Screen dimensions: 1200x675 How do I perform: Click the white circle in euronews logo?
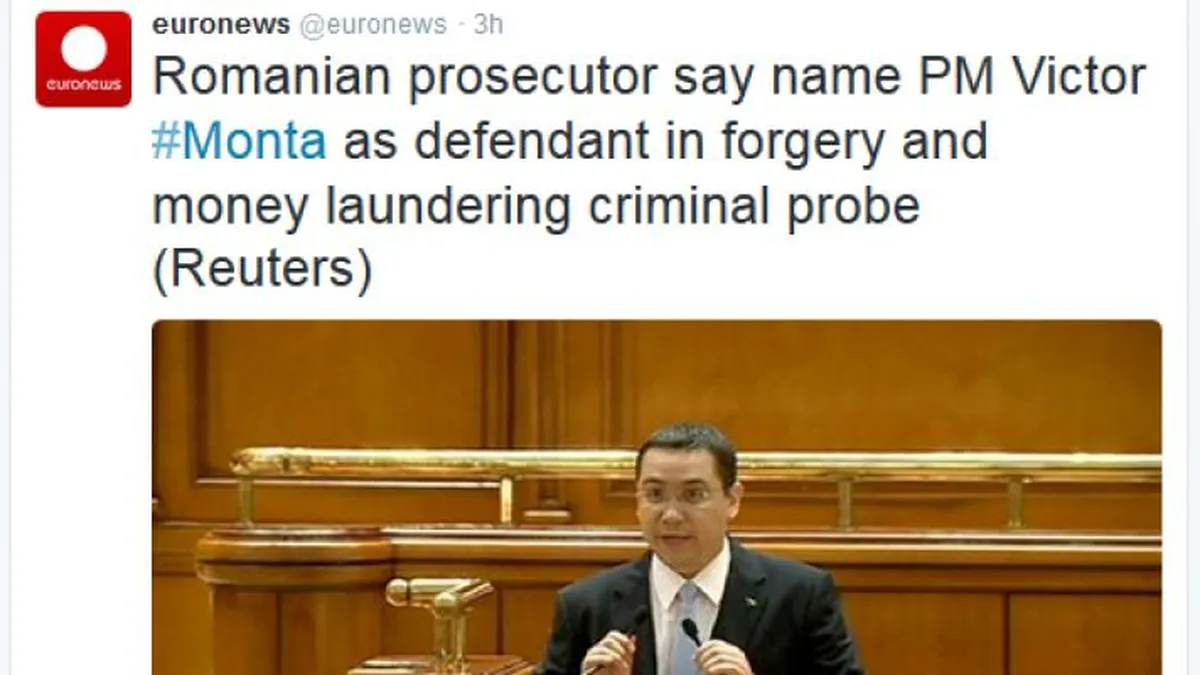84,48
